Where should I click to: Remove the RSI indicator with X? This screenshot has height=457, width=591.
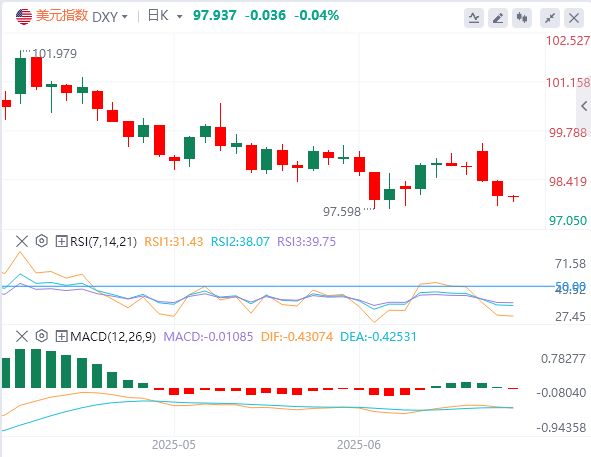tap(22, 241)
